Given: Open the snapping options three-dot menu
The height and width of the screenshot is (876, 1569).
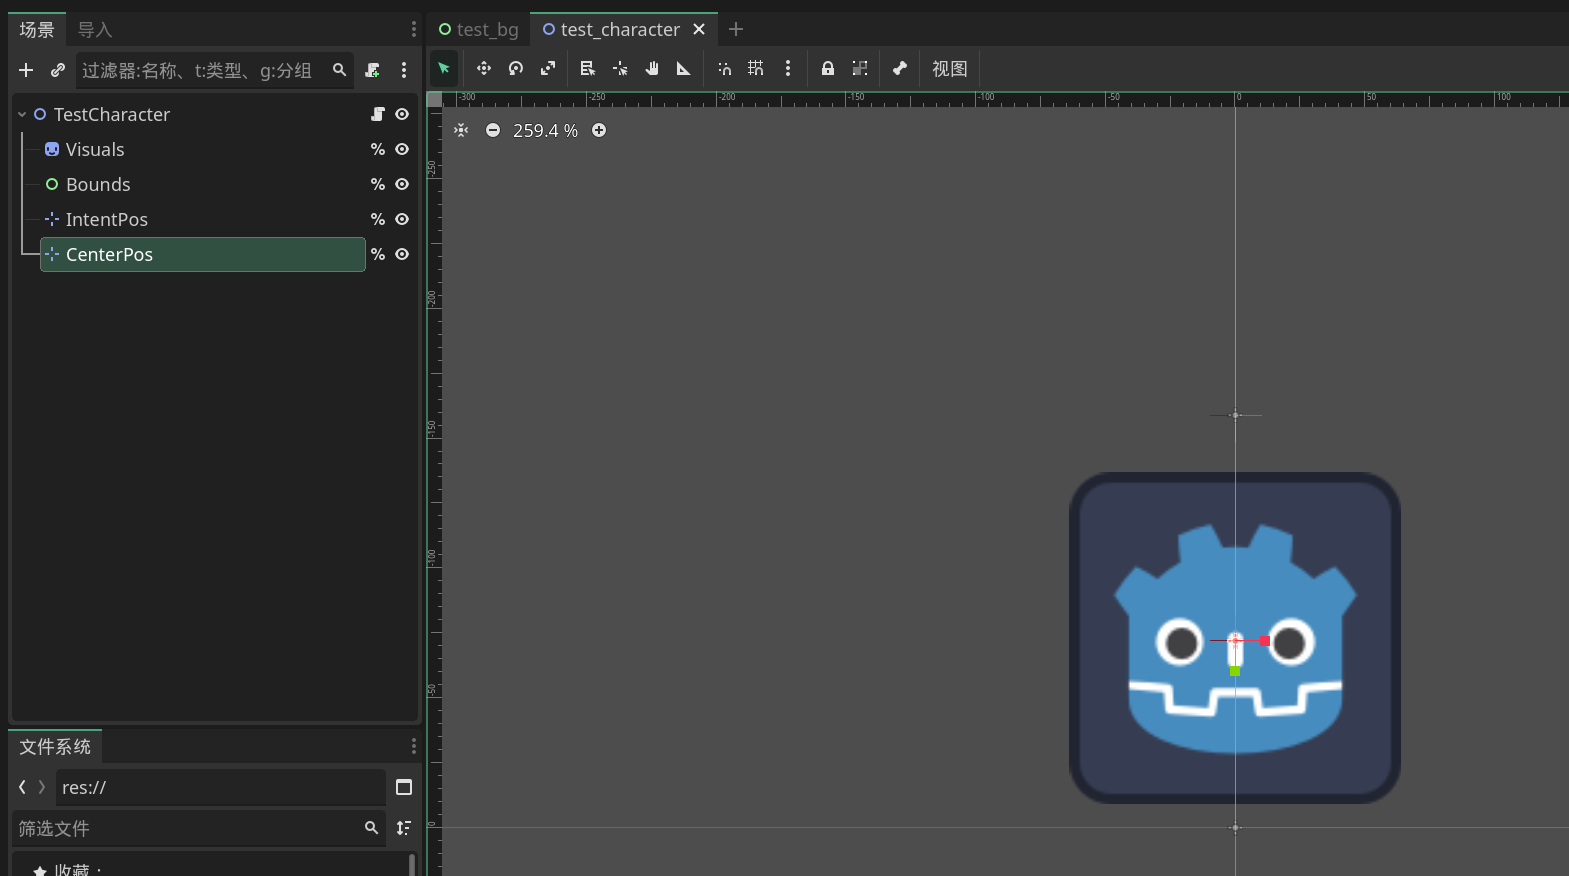Looking at the screenshot, I should pyautogui.click(x=788, y=68).
